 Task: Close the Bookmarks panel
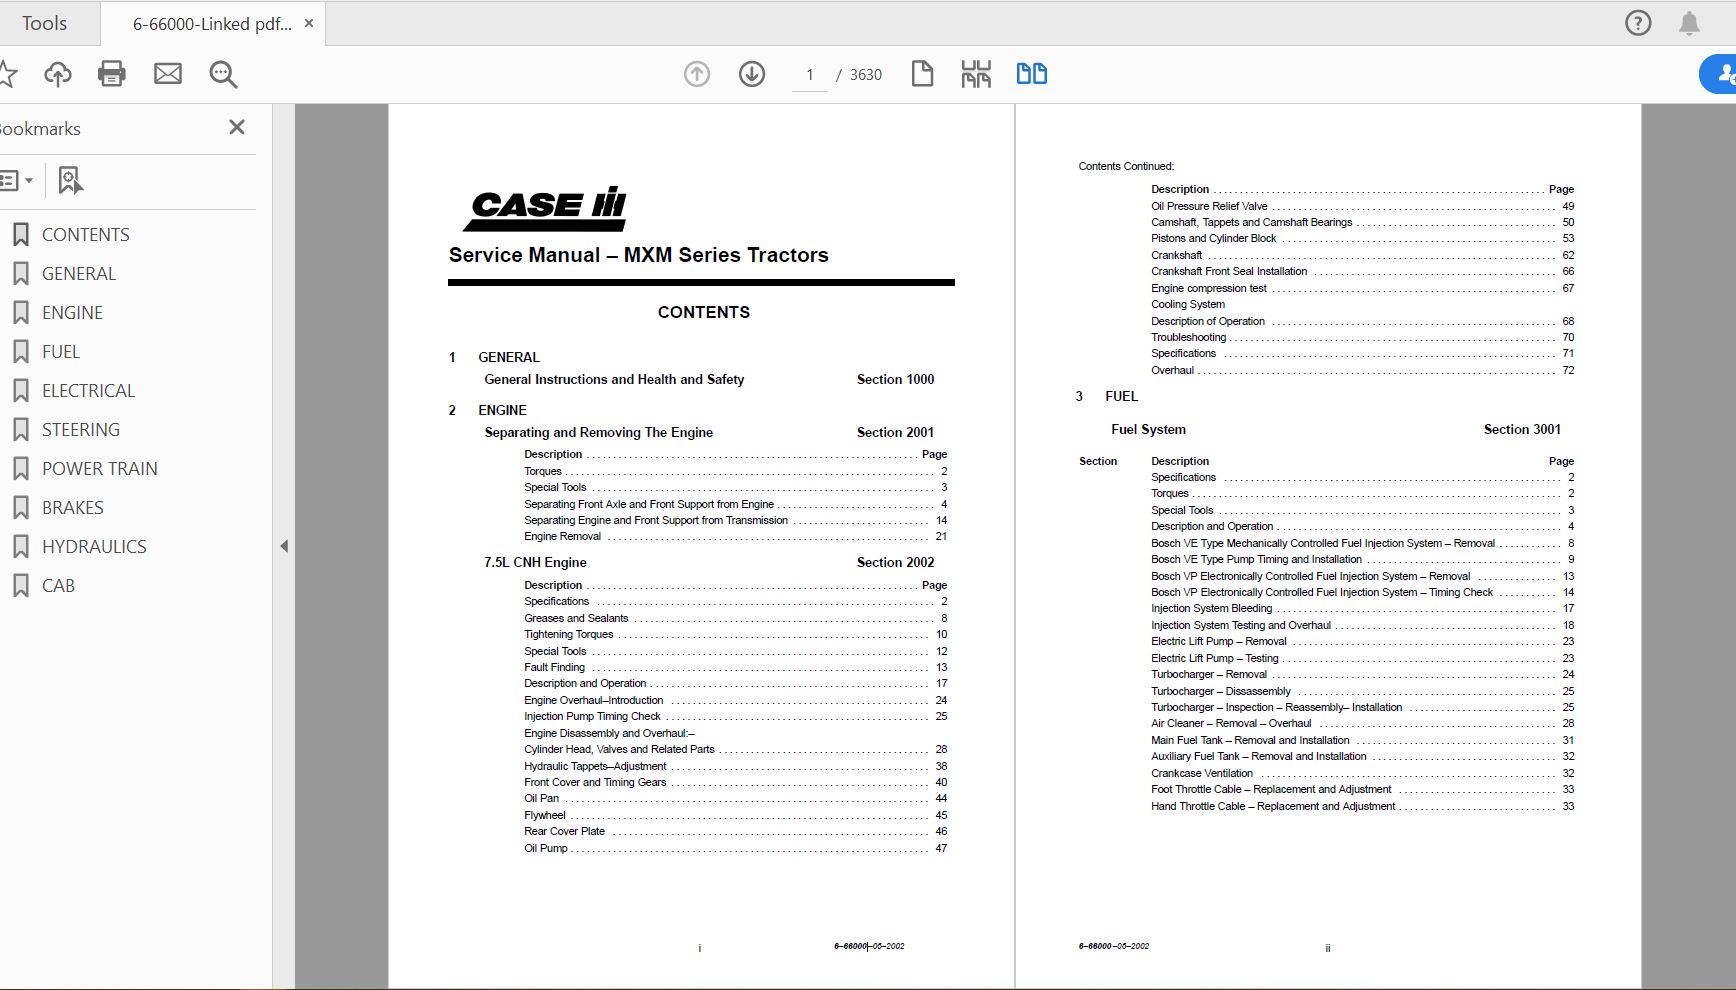(x=237, y=127)
